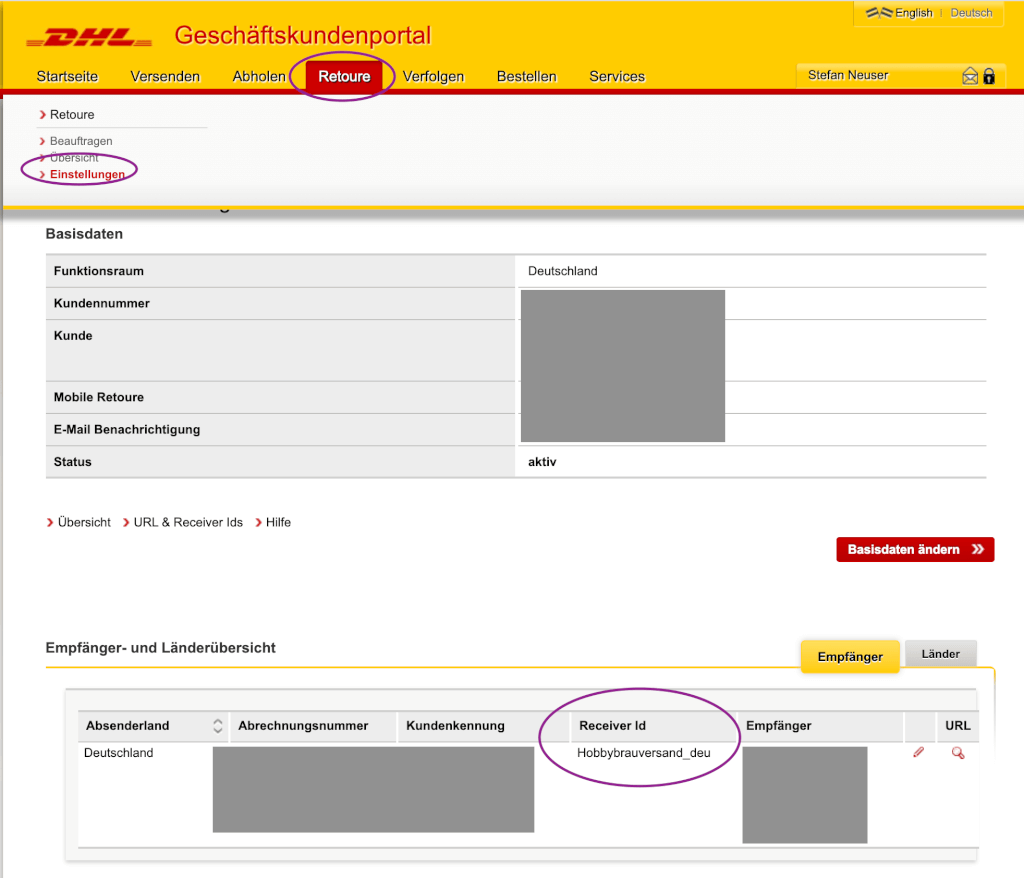Switch language to Deutsch

971,13
